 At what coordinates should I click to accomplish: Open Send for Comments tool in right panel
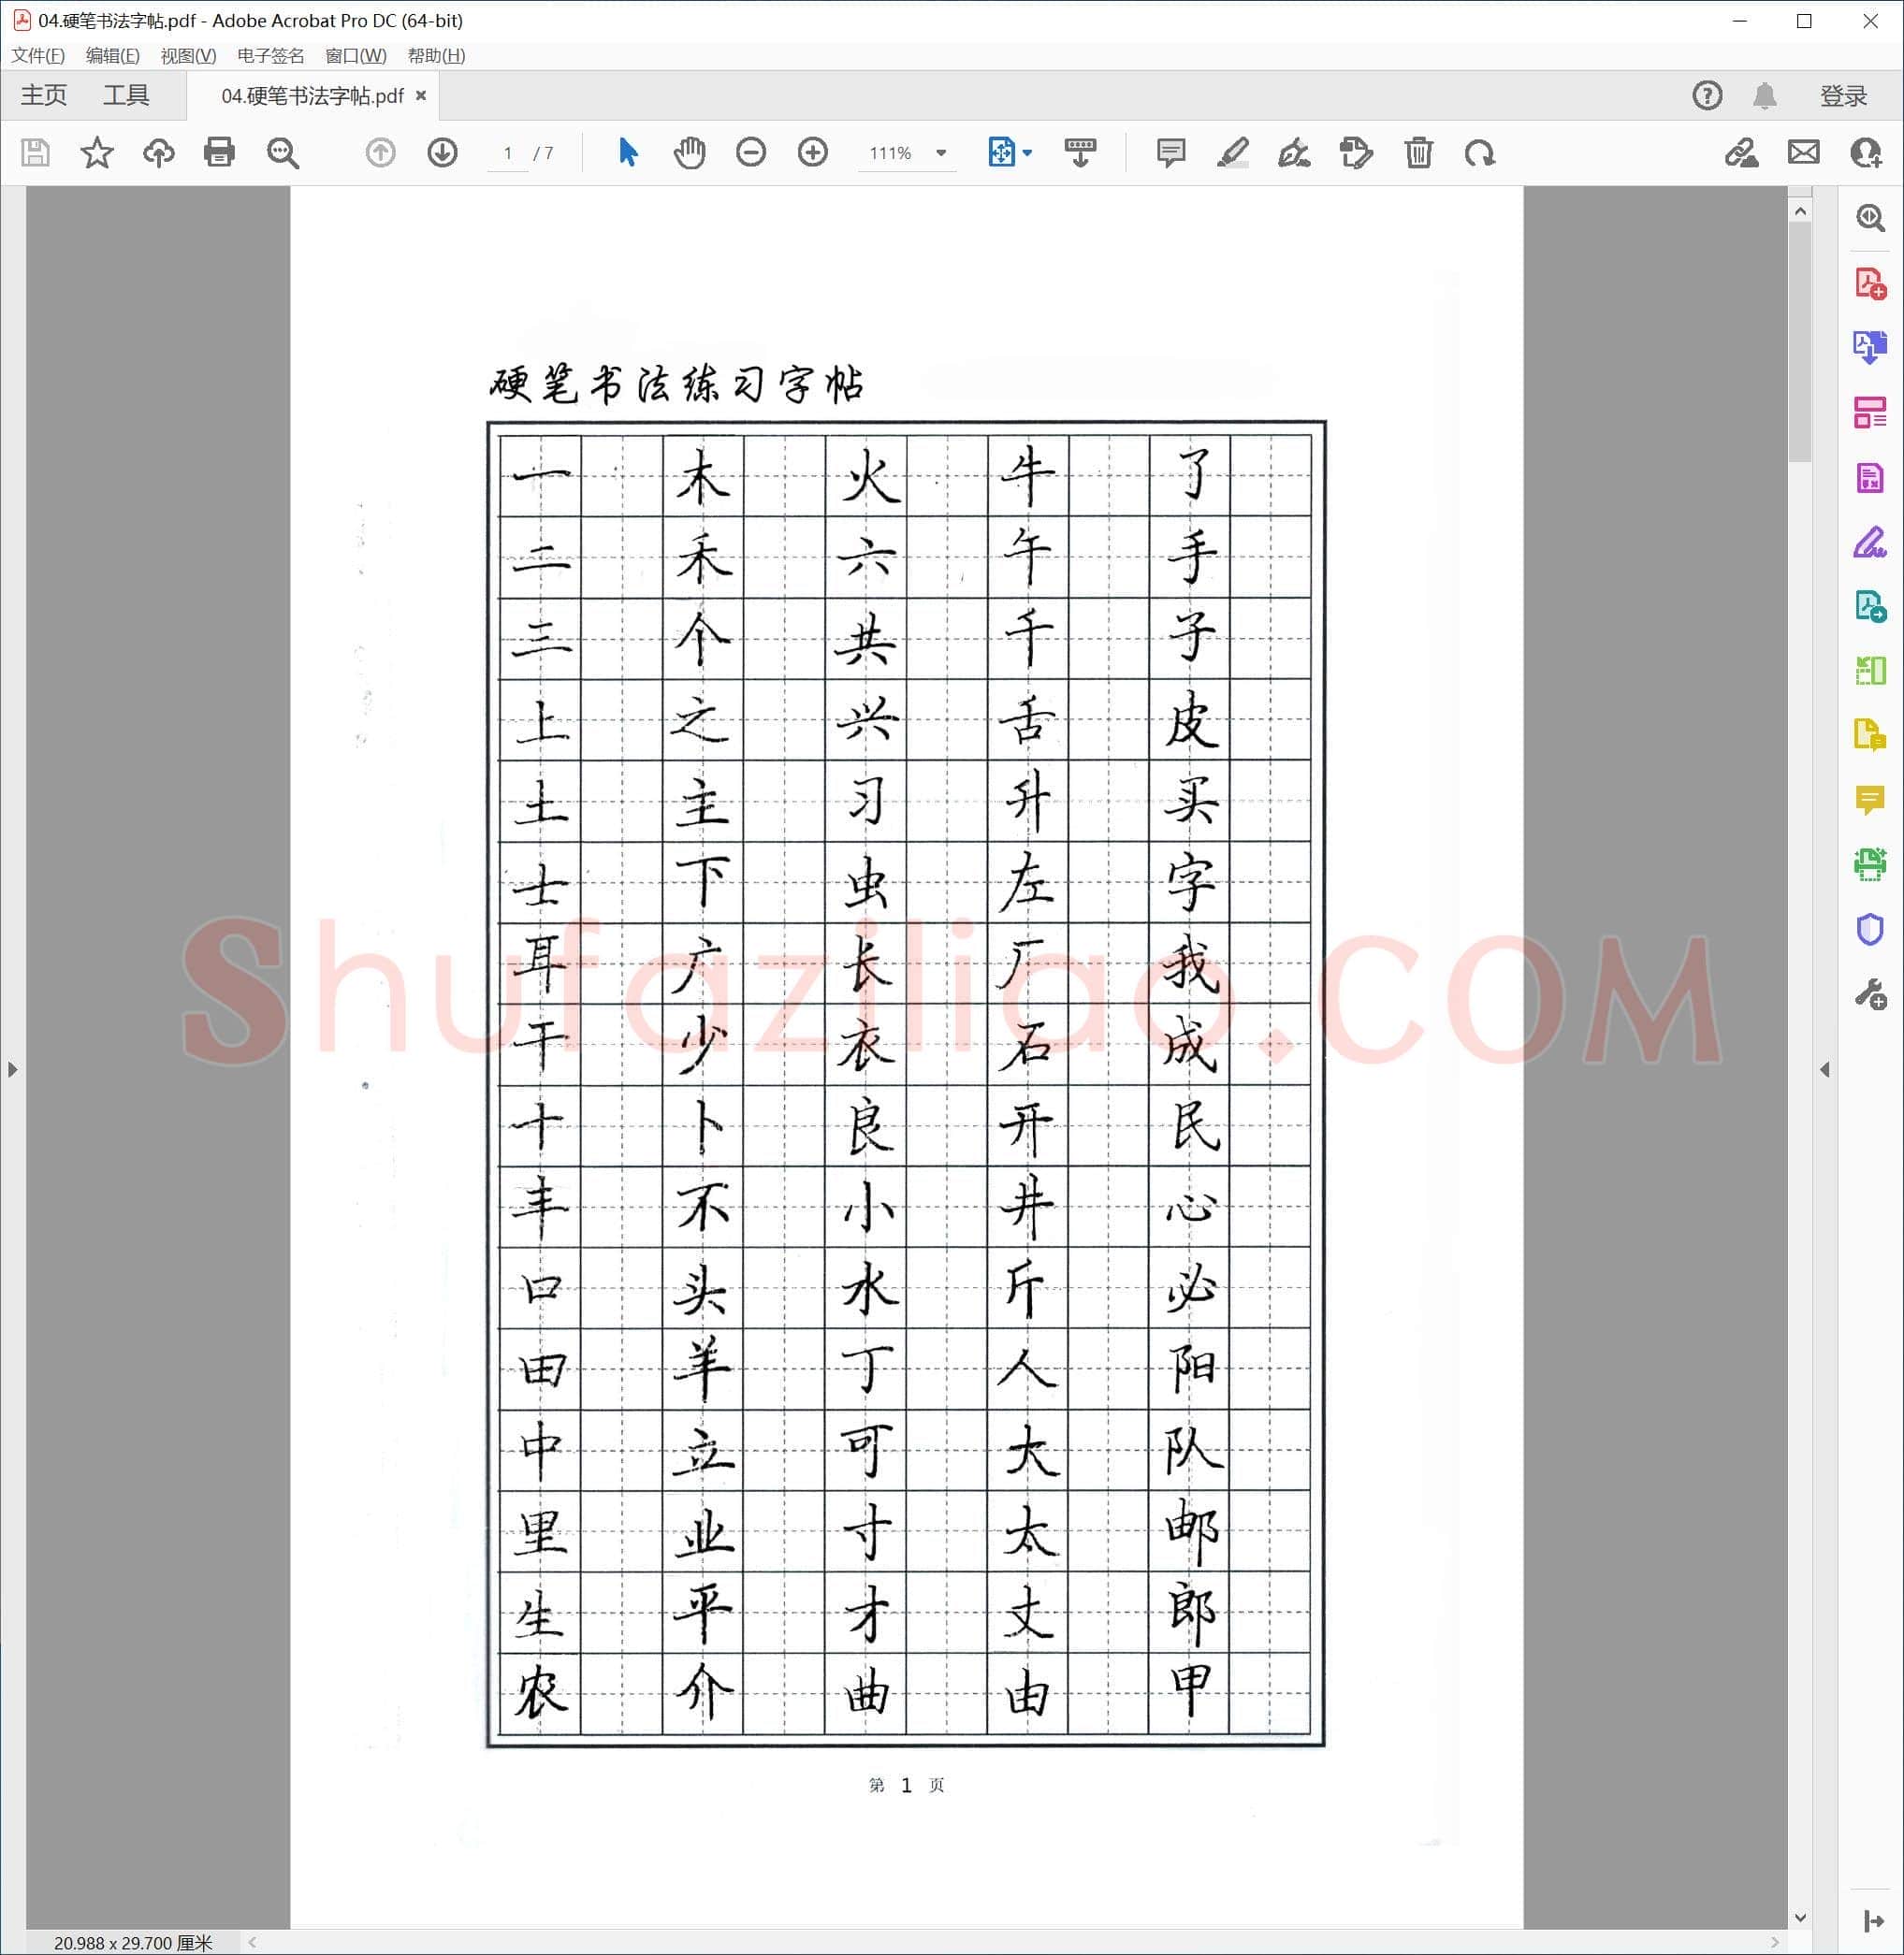(x=1870, y=735)
